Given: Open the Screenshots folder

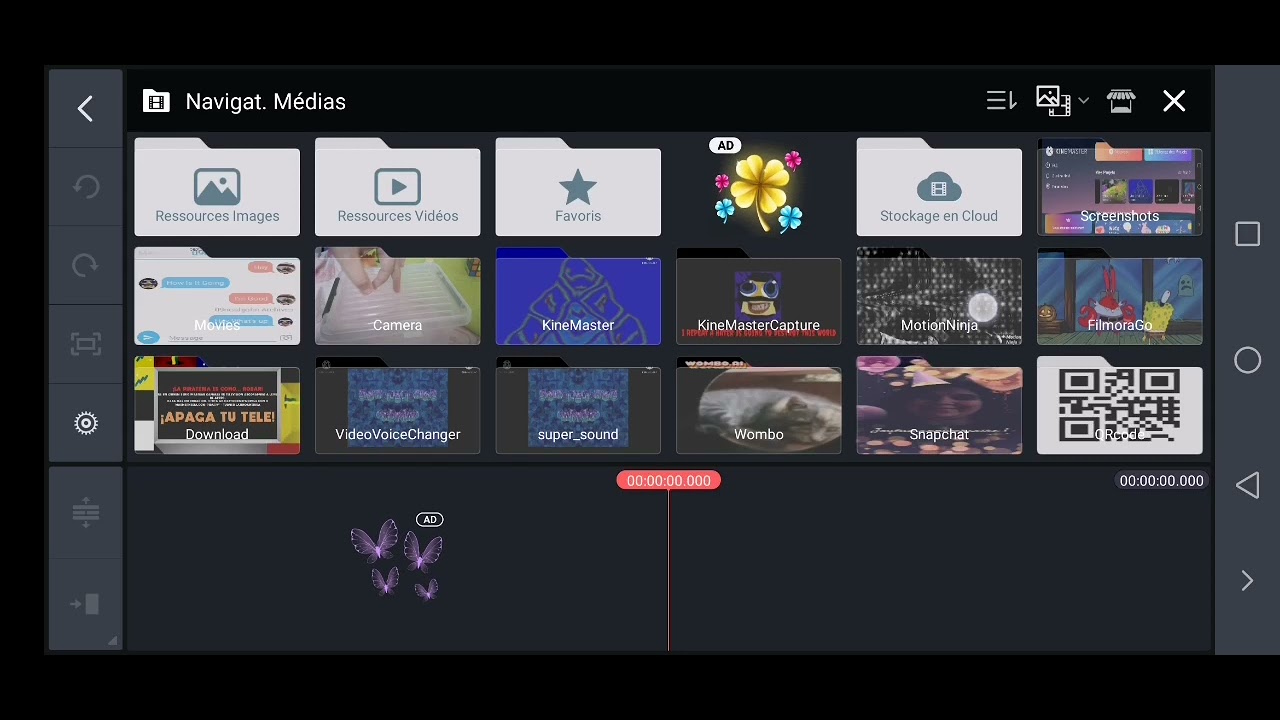Looking at the screenshot, I should point(1120,188).
